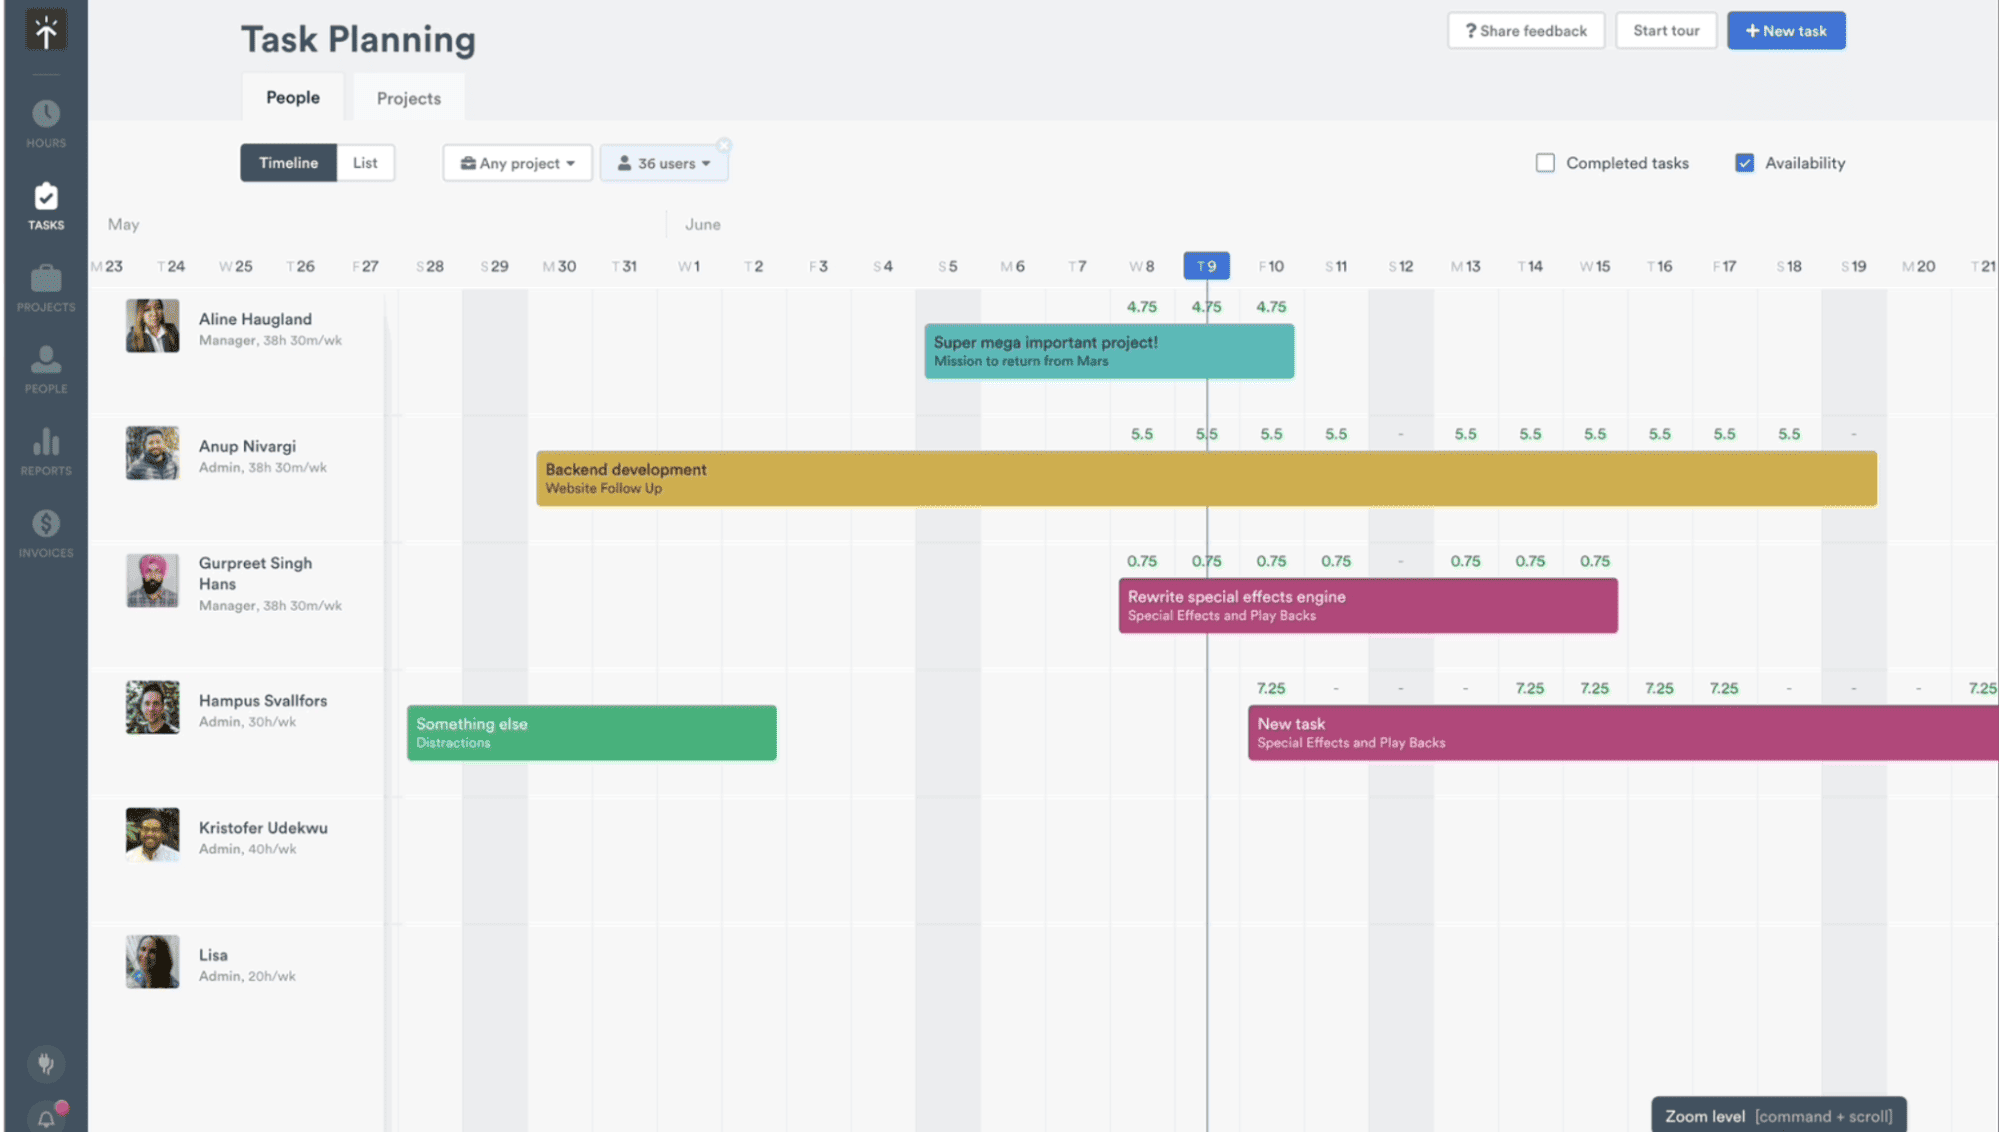
Task: Disable the Availability checkbox
Action: pyautogui.click(x=1744, y=162)
